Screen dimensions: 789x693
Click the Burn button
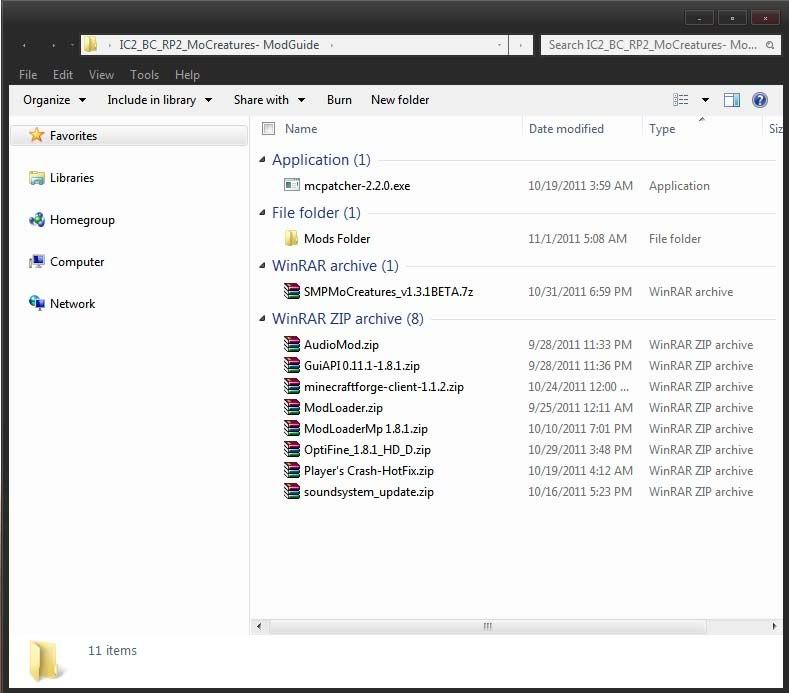click(x=339, y=100)
